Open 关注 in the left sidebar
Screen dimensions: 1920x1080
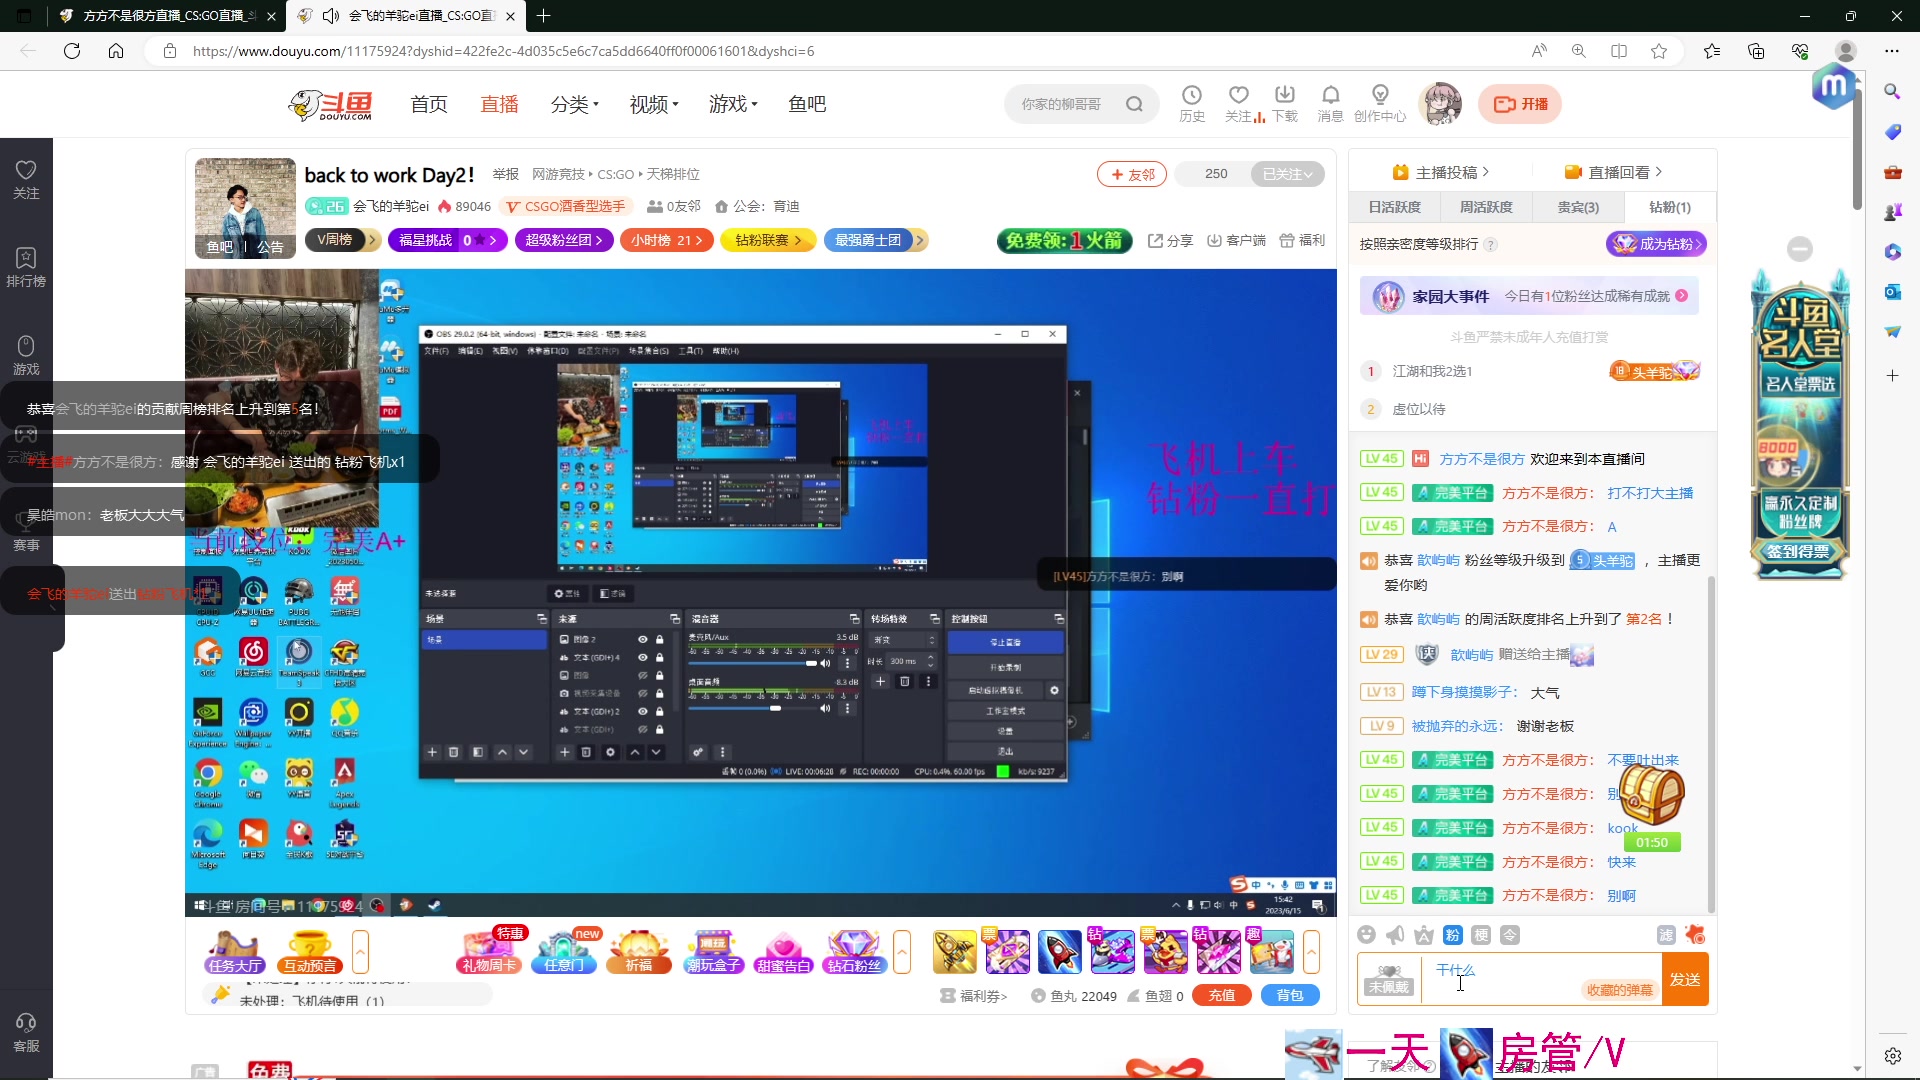click(x=26, y=179)
